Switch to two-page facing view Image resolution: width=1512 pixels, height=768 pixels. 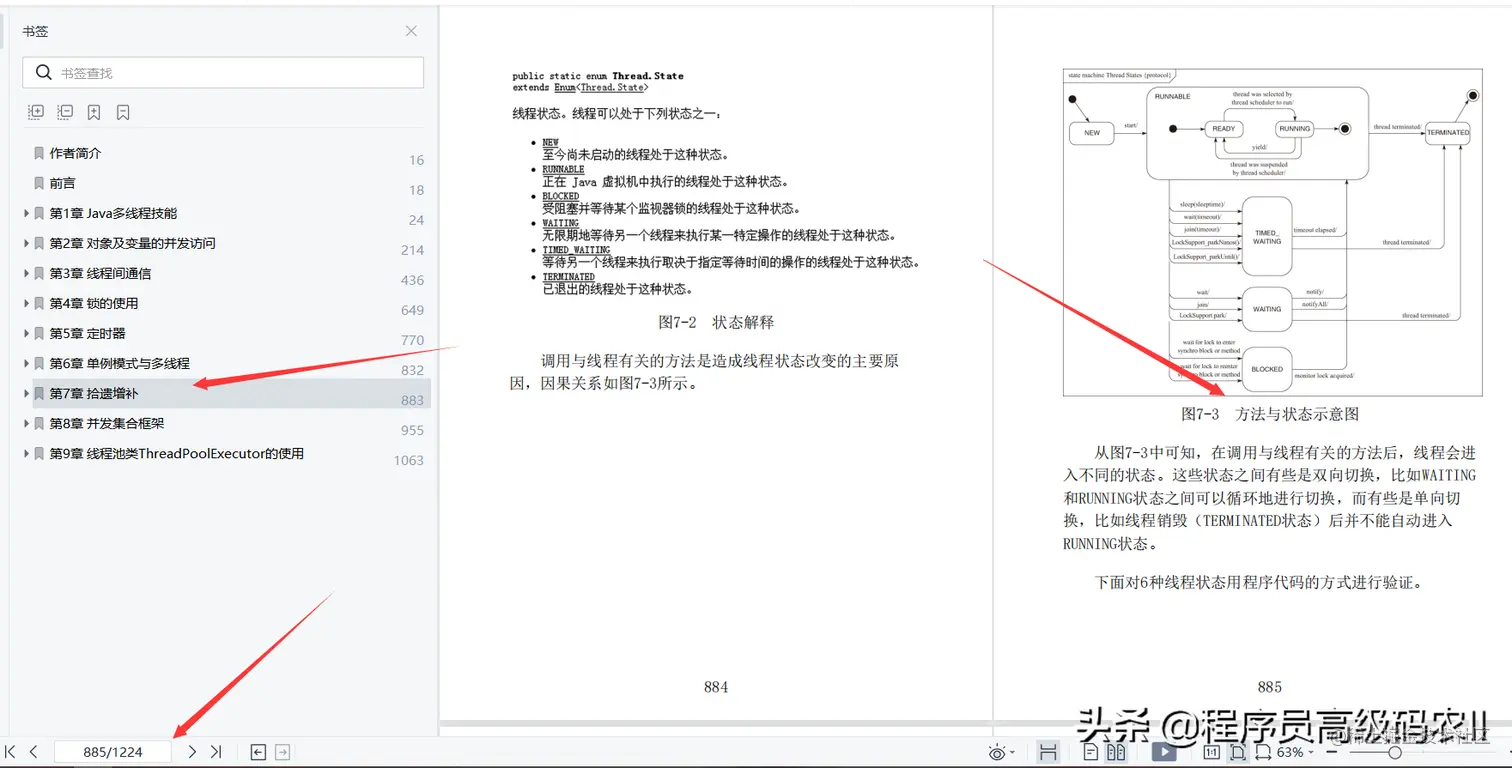click(x=1118, y=751)
